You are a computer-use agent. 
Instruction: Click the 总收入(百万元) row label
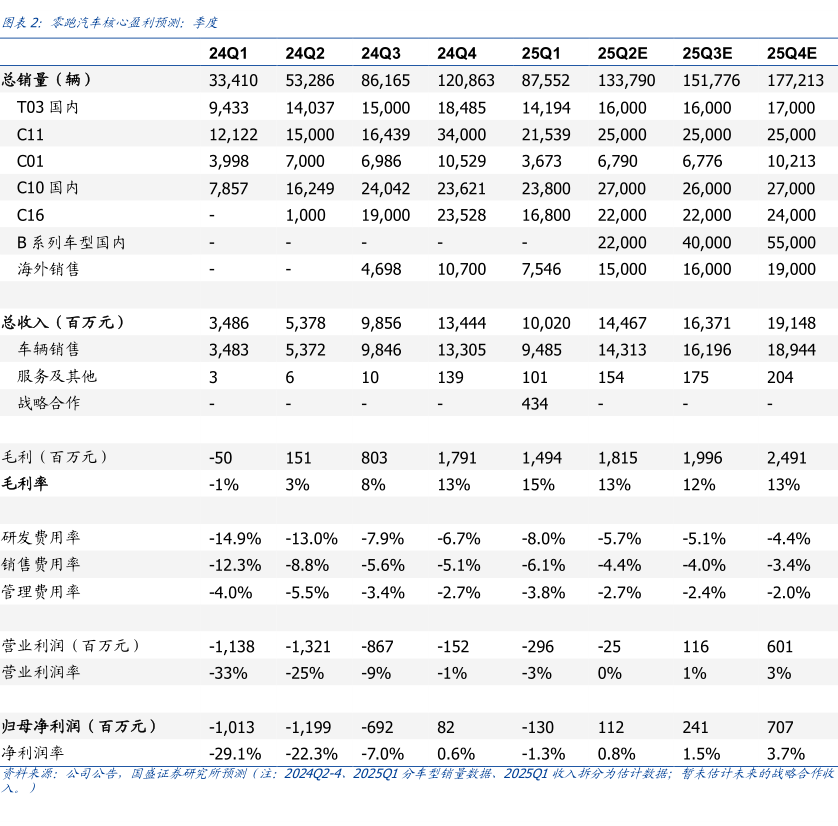(x=63, y=322)
